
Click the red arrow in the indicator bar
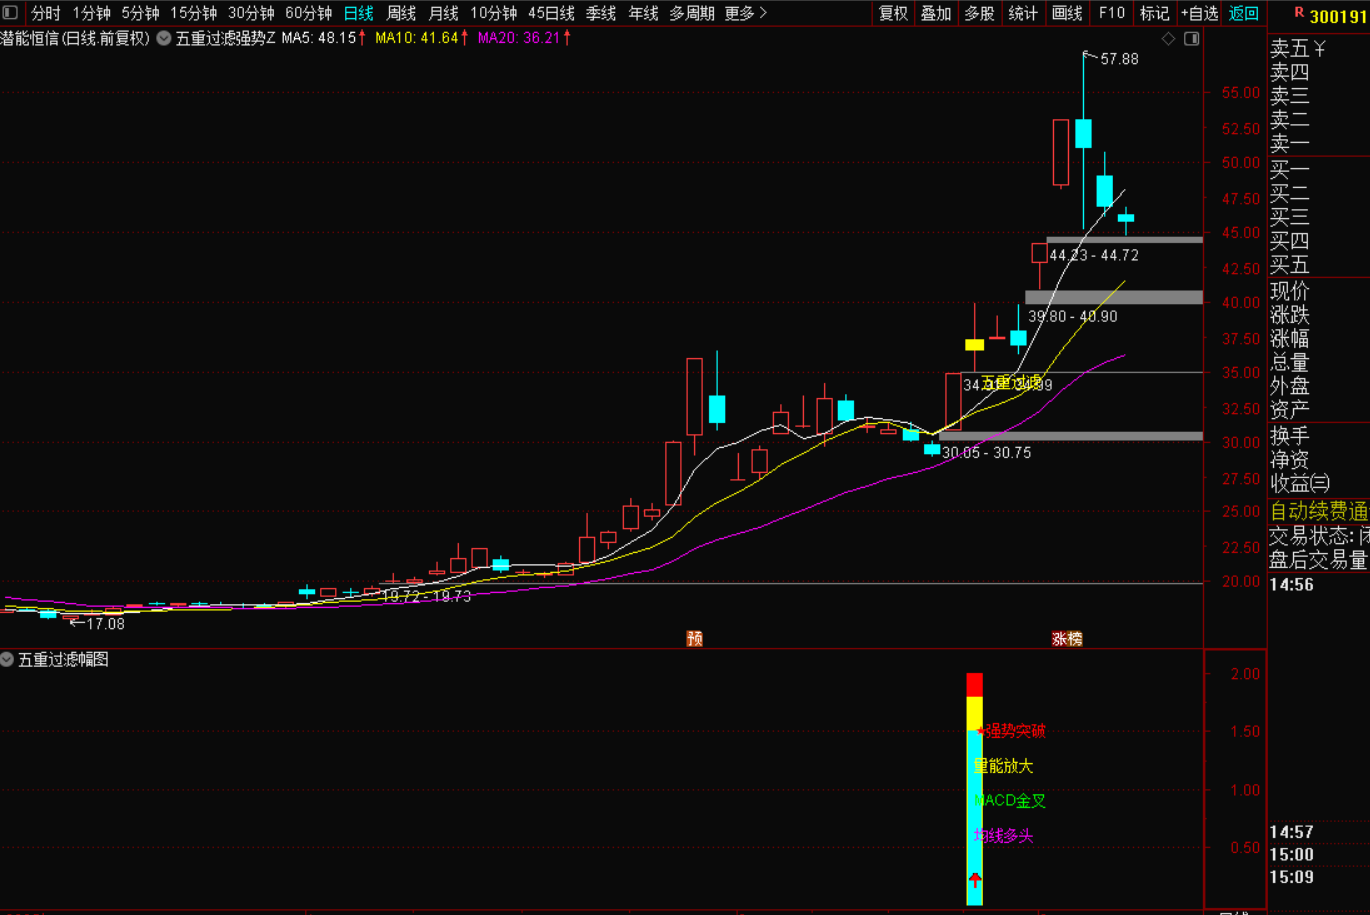pyautogui.click(x=975, y=880)
